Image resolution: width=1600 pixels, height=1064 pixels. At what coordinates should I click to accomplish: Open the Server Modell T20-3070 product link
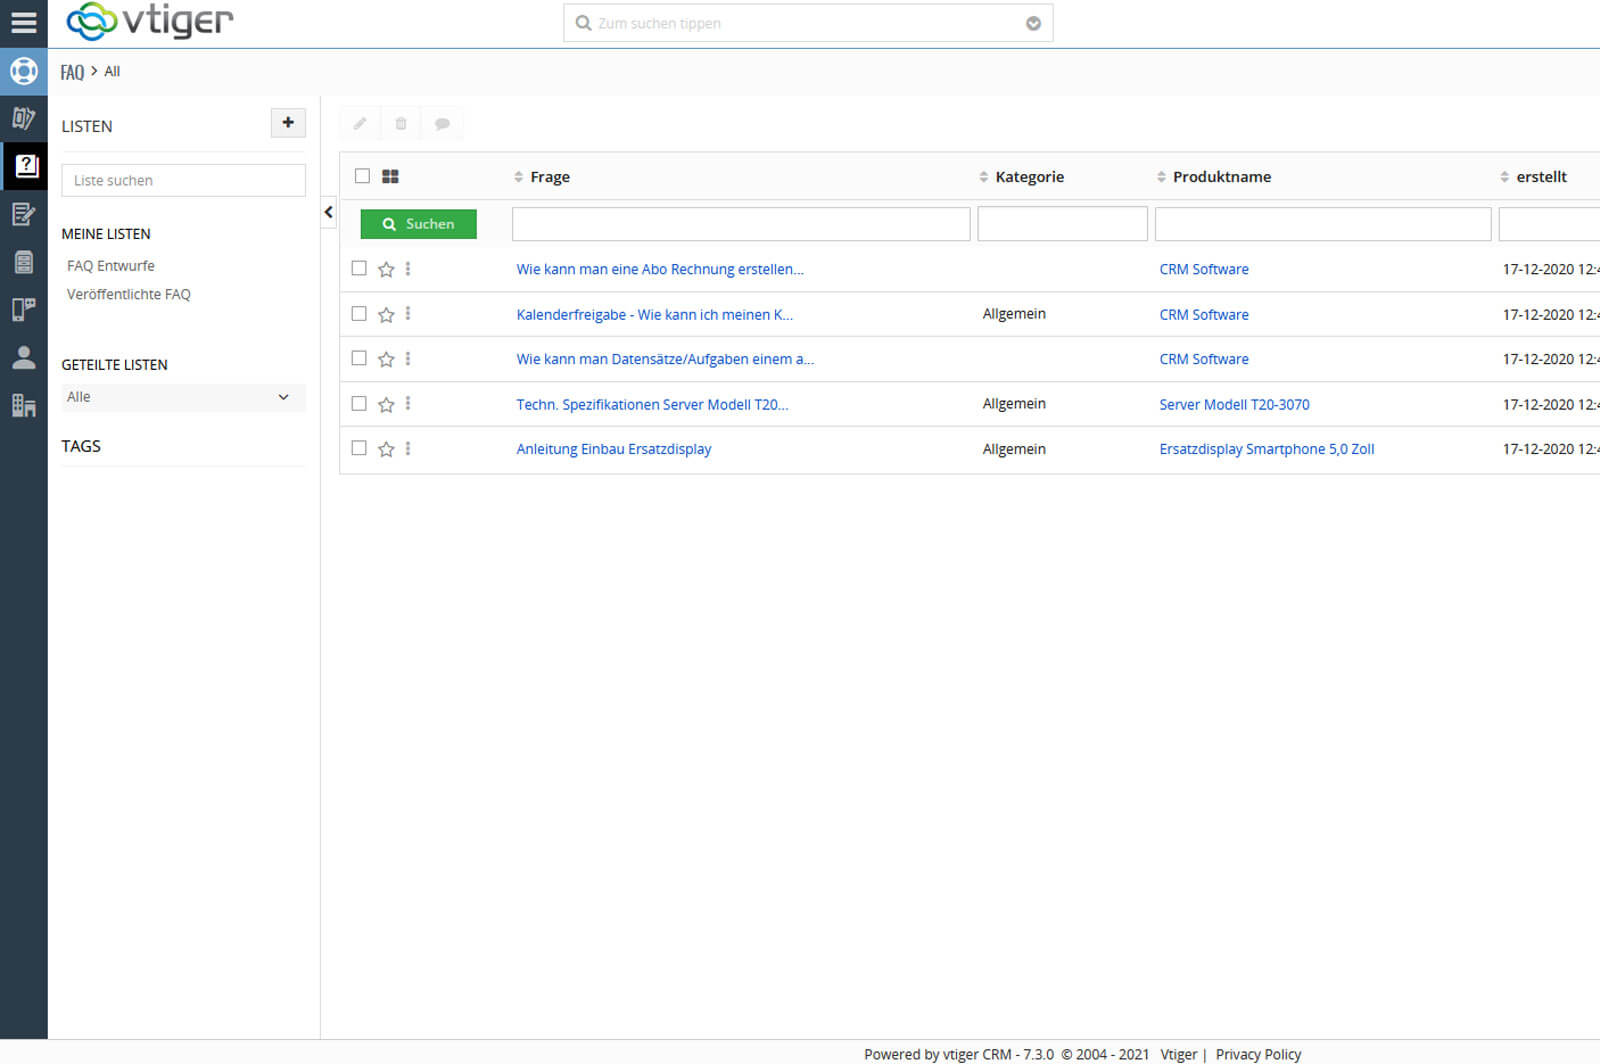[1234, 405]
